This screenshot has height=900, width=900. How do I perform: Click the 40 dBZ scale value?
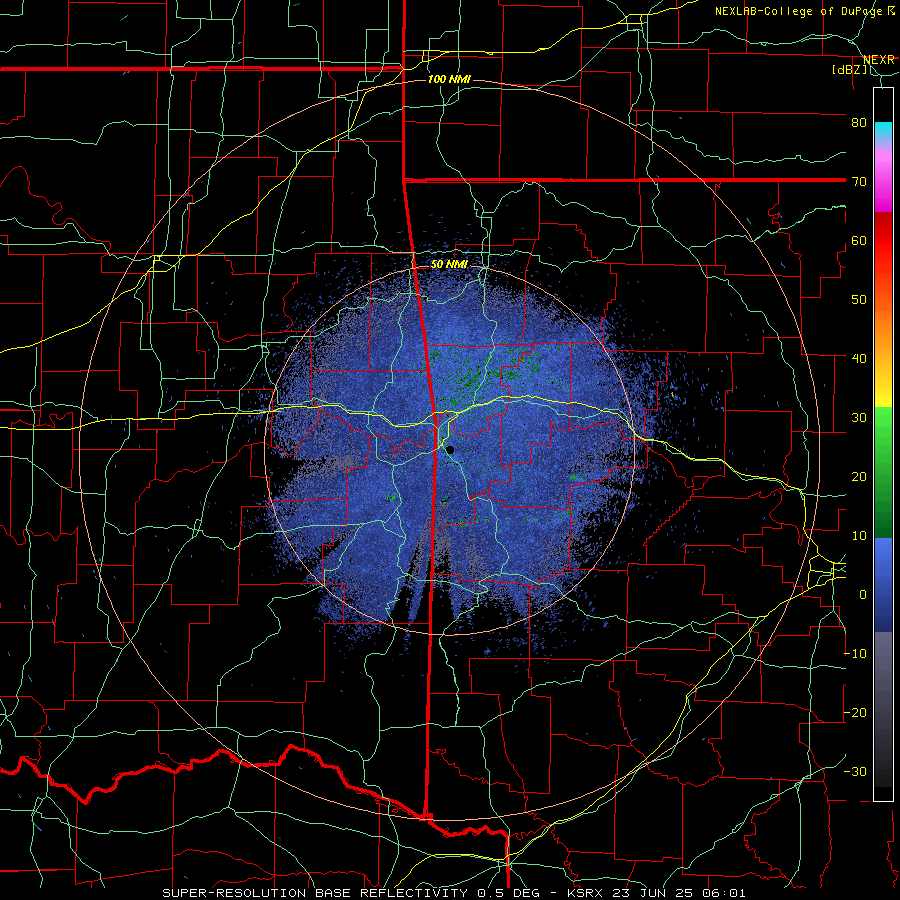pyautogui.click(x=859, y=359)
